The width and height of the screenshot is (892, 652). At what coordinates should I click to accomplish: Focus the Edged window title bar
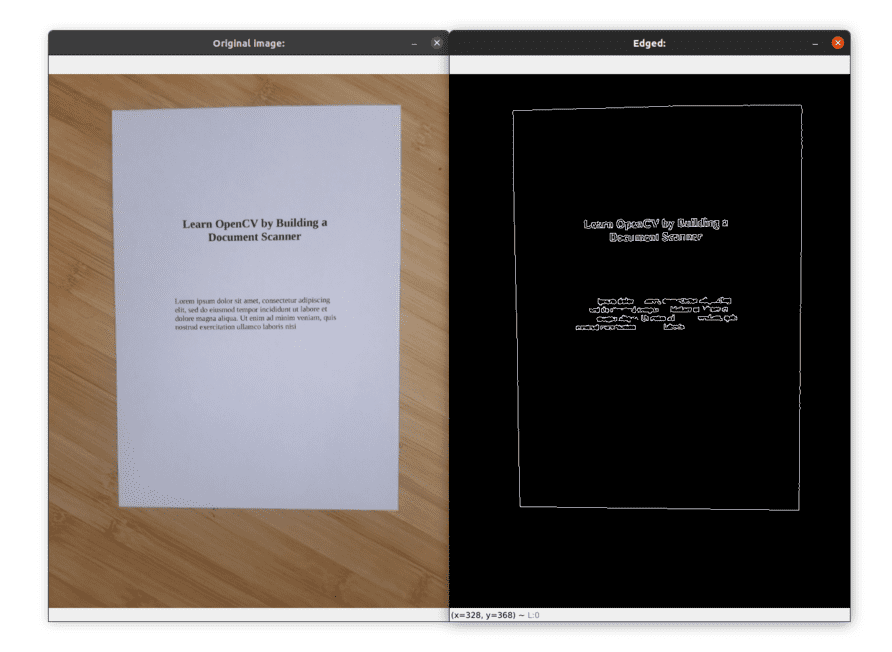click(x=649, y=43)
